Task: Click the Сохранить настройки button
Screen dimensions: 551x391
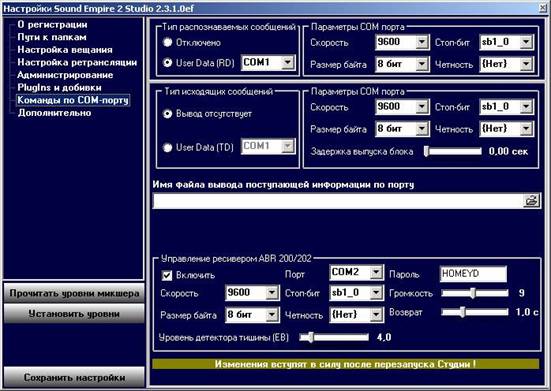Action: point(74,378)
